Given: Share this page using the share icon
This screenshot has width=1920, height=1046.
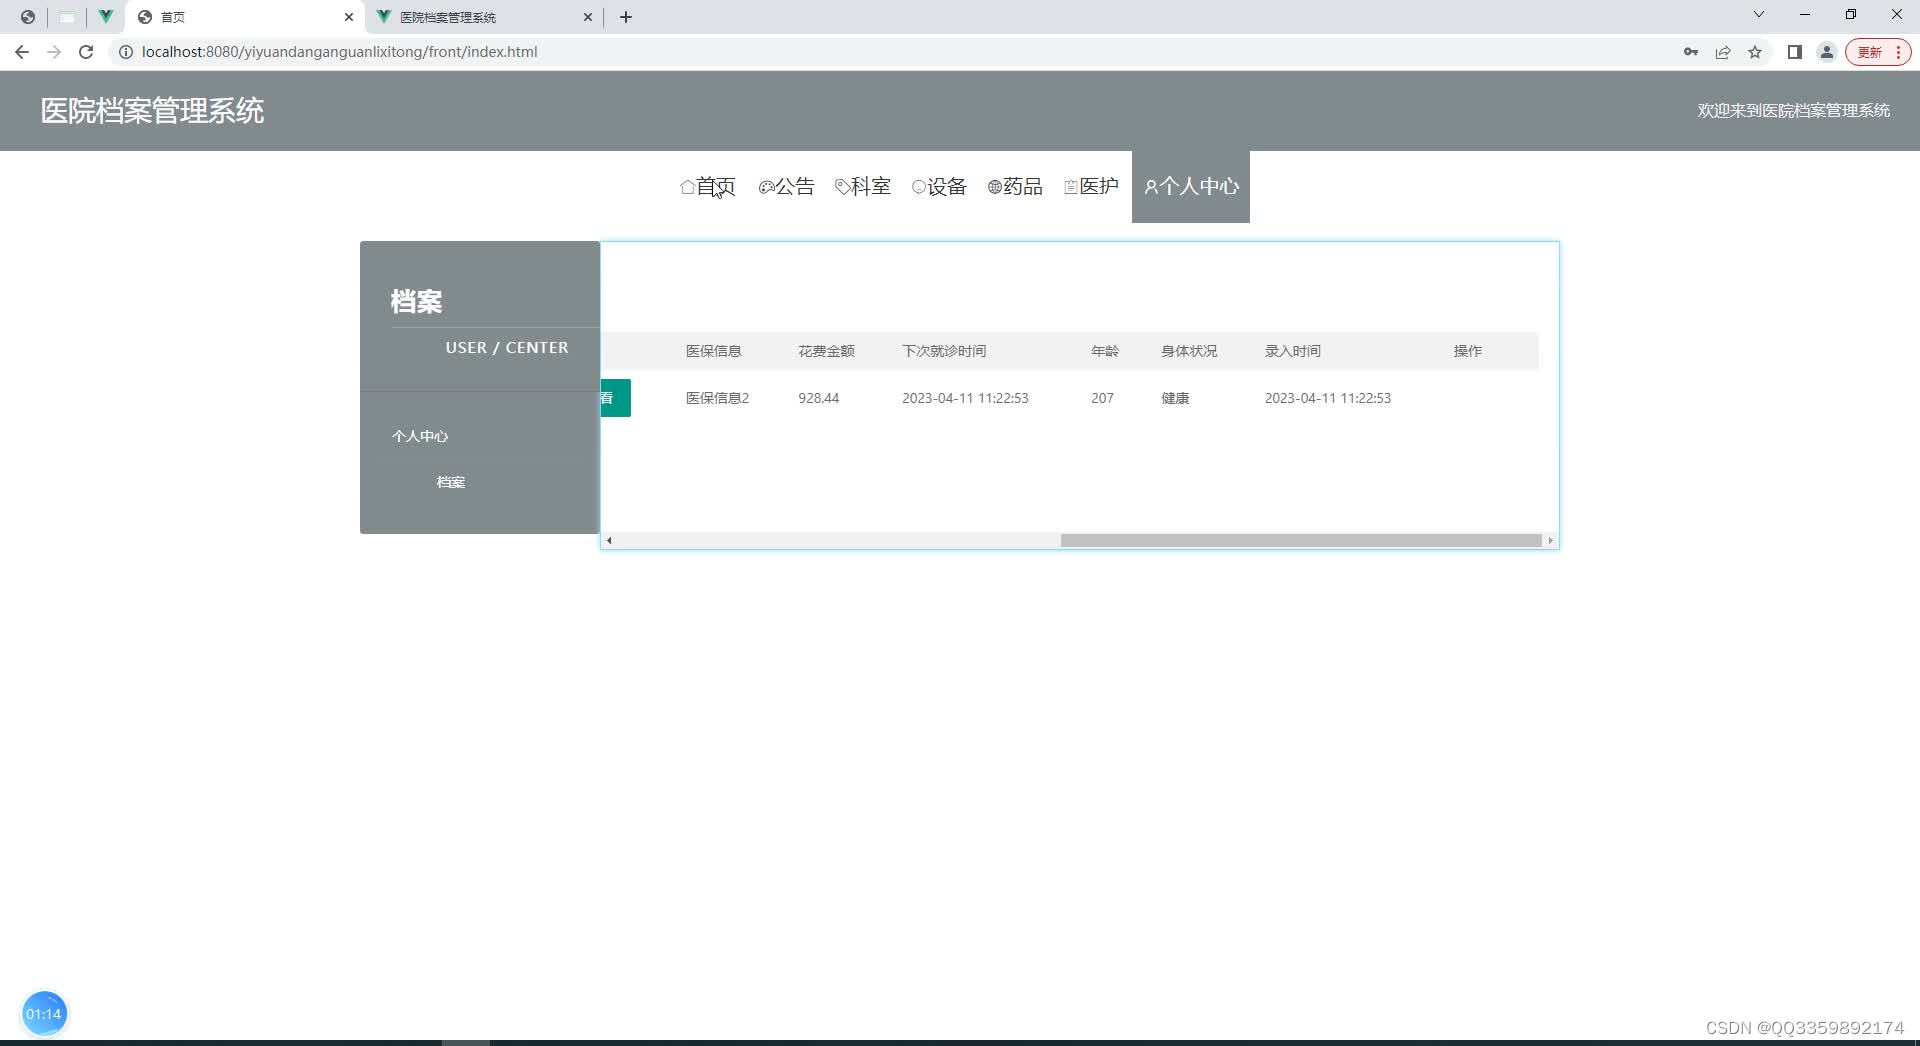Looking at the screenshot, I should tap(1723, 52).
